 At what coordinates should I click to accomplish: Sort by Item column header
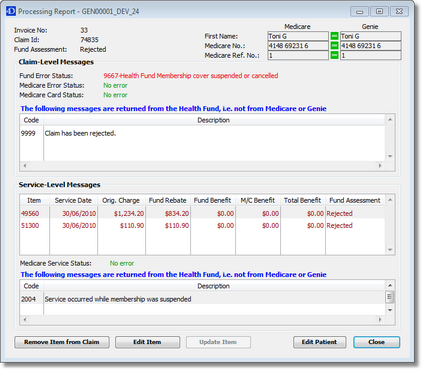click(34, 200)
